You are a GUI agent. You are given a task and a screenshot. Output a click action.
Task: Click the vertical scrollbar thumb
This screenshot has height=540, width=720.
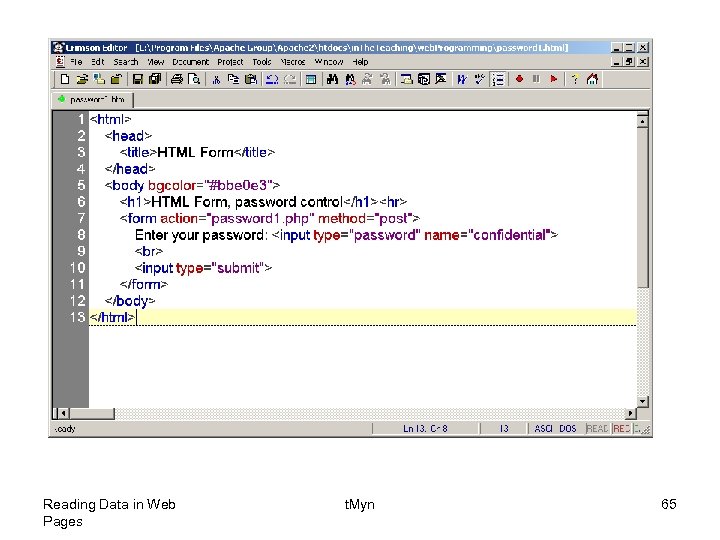(642, 208)
